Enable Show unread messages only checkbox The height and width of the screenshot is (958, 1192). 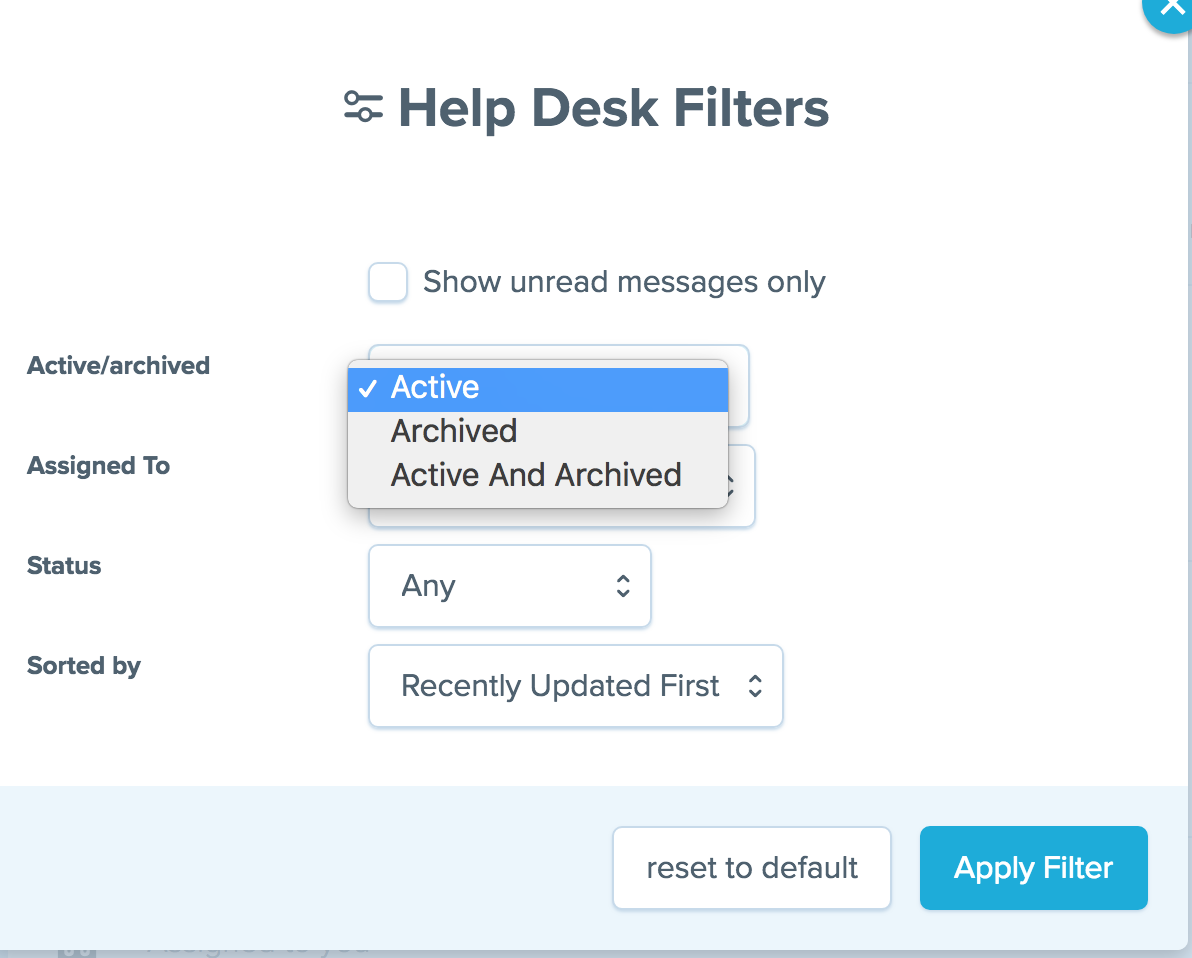[388, 282]
